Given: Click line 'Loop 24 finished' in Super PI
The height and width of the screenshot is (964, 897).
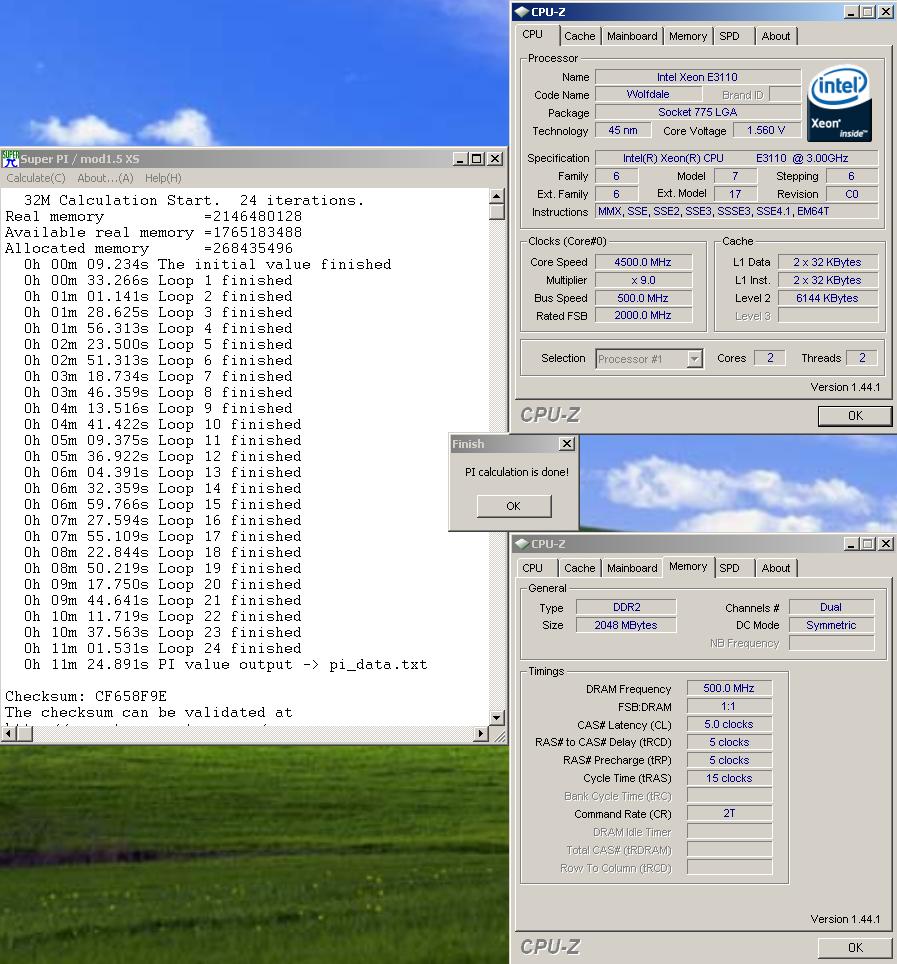Looking at the screenshot, I should click(x=163, y=649).
